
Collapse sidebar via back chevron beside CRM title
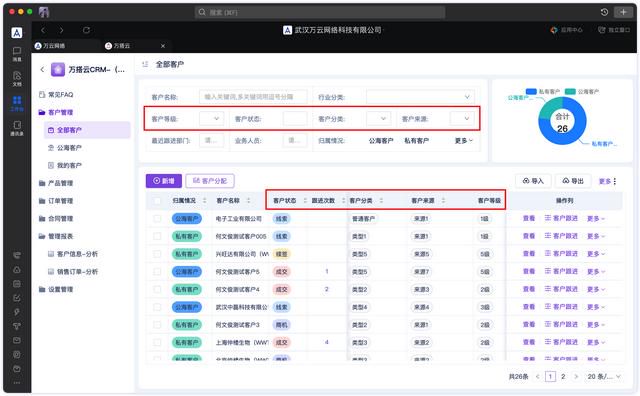42,70
